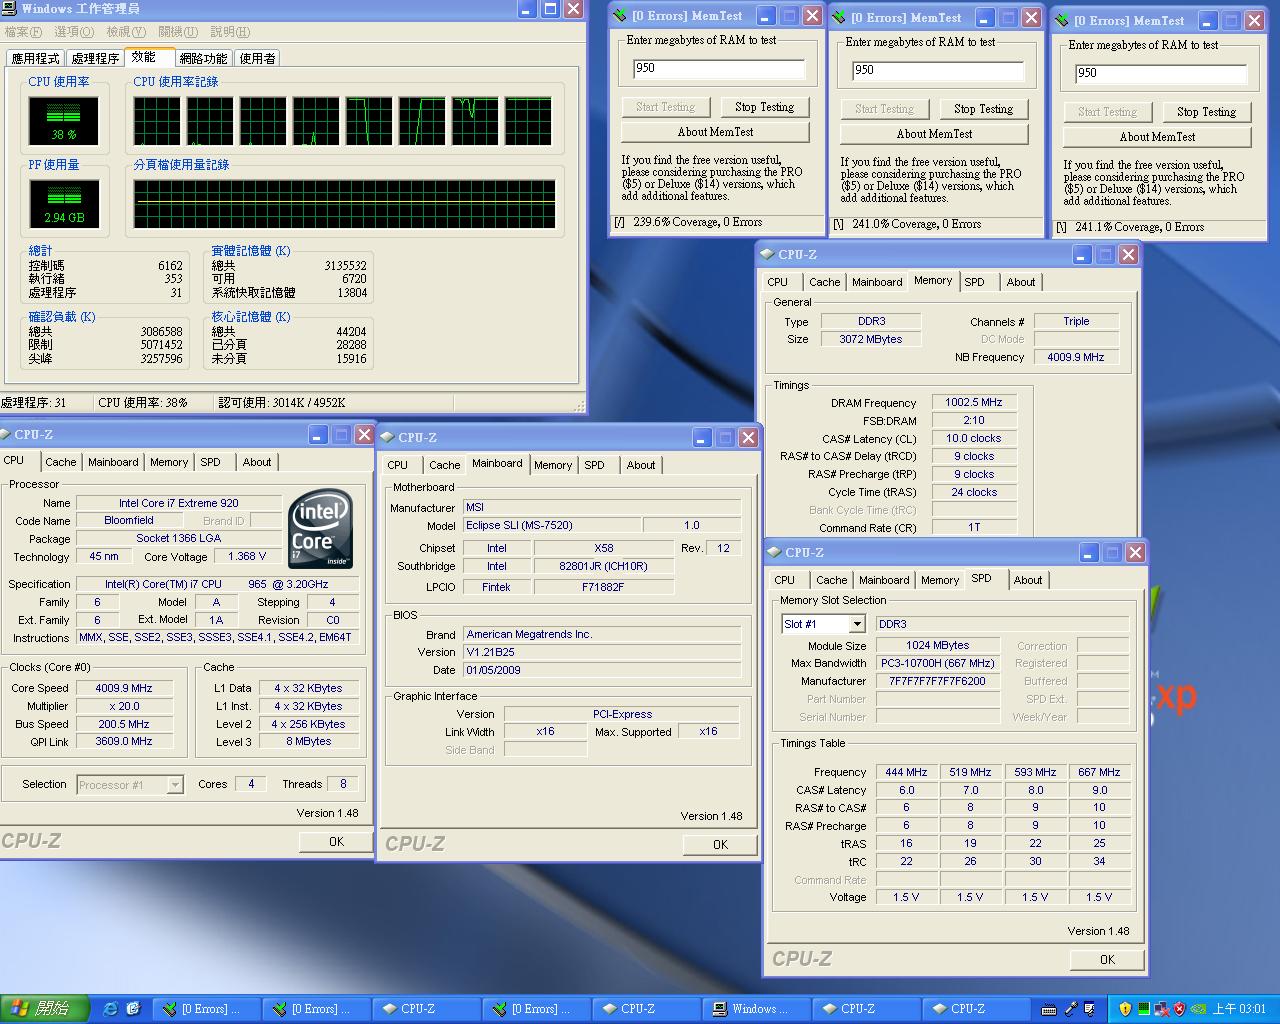The image size is (1280, 1024).
Task: Click About MemTest in the 239.6% coverage window
Action: 715,132
